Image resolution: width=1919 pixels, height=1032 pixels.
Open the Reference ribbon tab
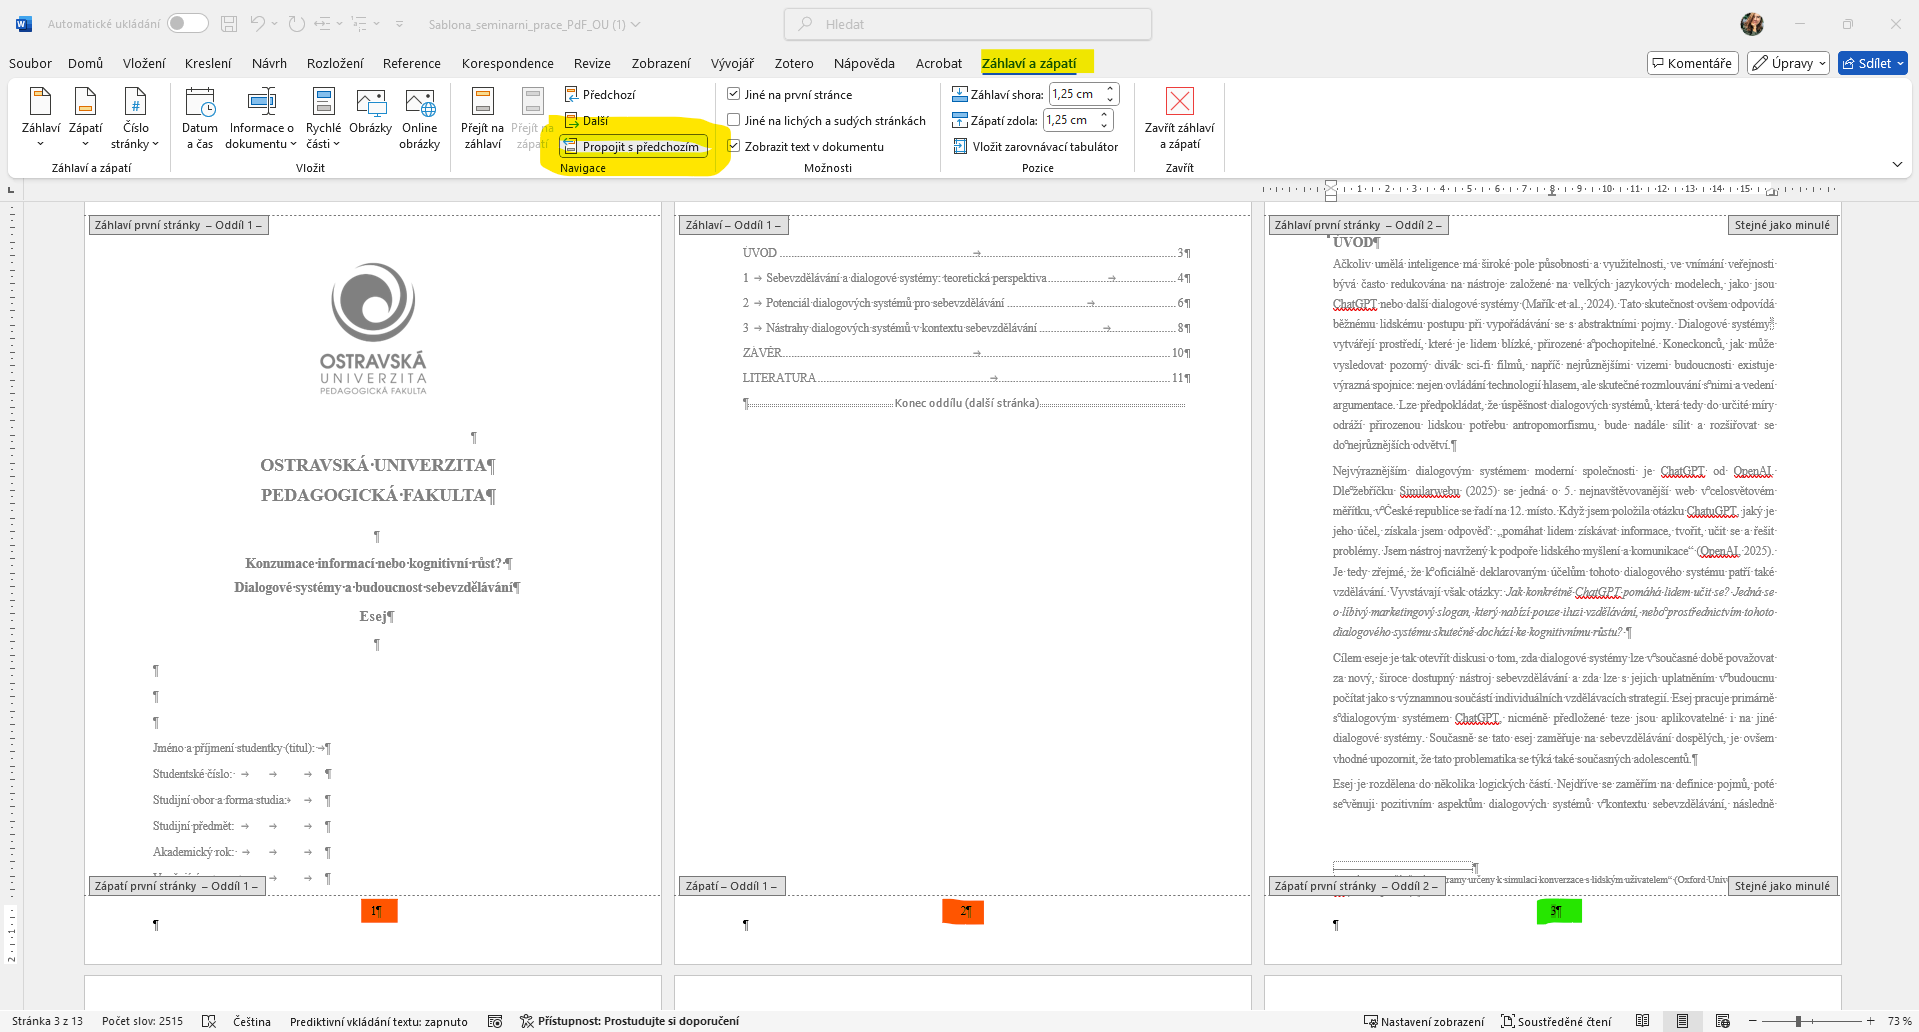(411, 63)
